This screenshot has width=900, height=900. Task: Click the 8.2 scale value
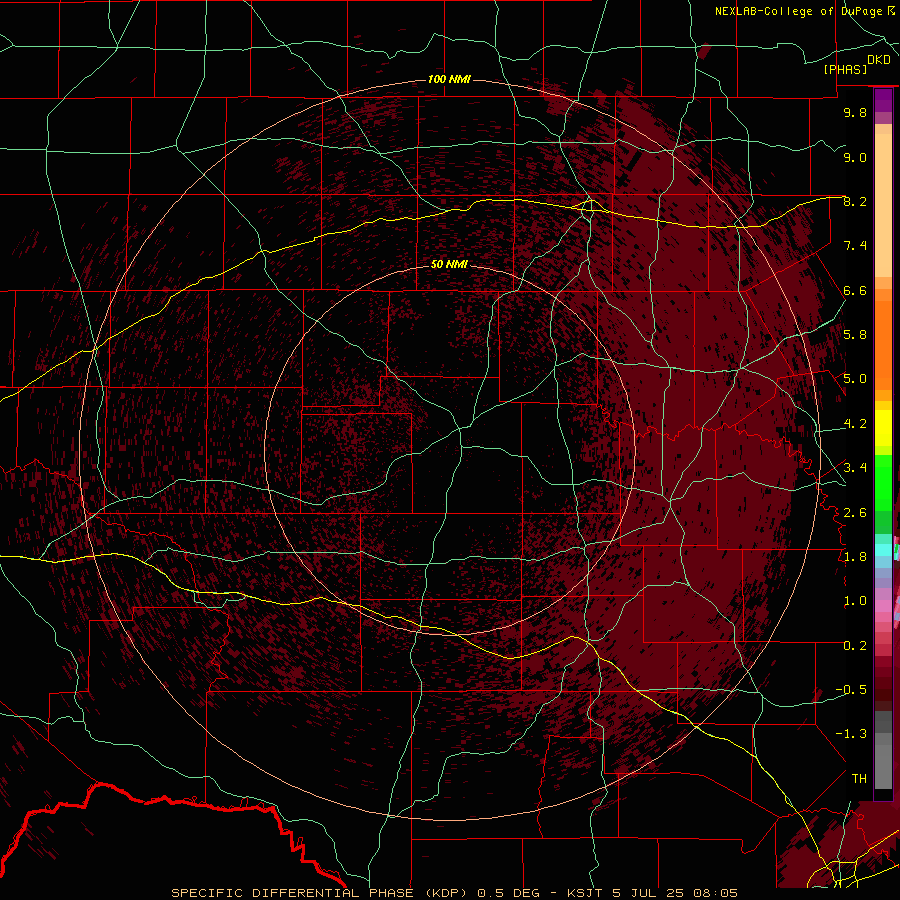click(855, 201)
